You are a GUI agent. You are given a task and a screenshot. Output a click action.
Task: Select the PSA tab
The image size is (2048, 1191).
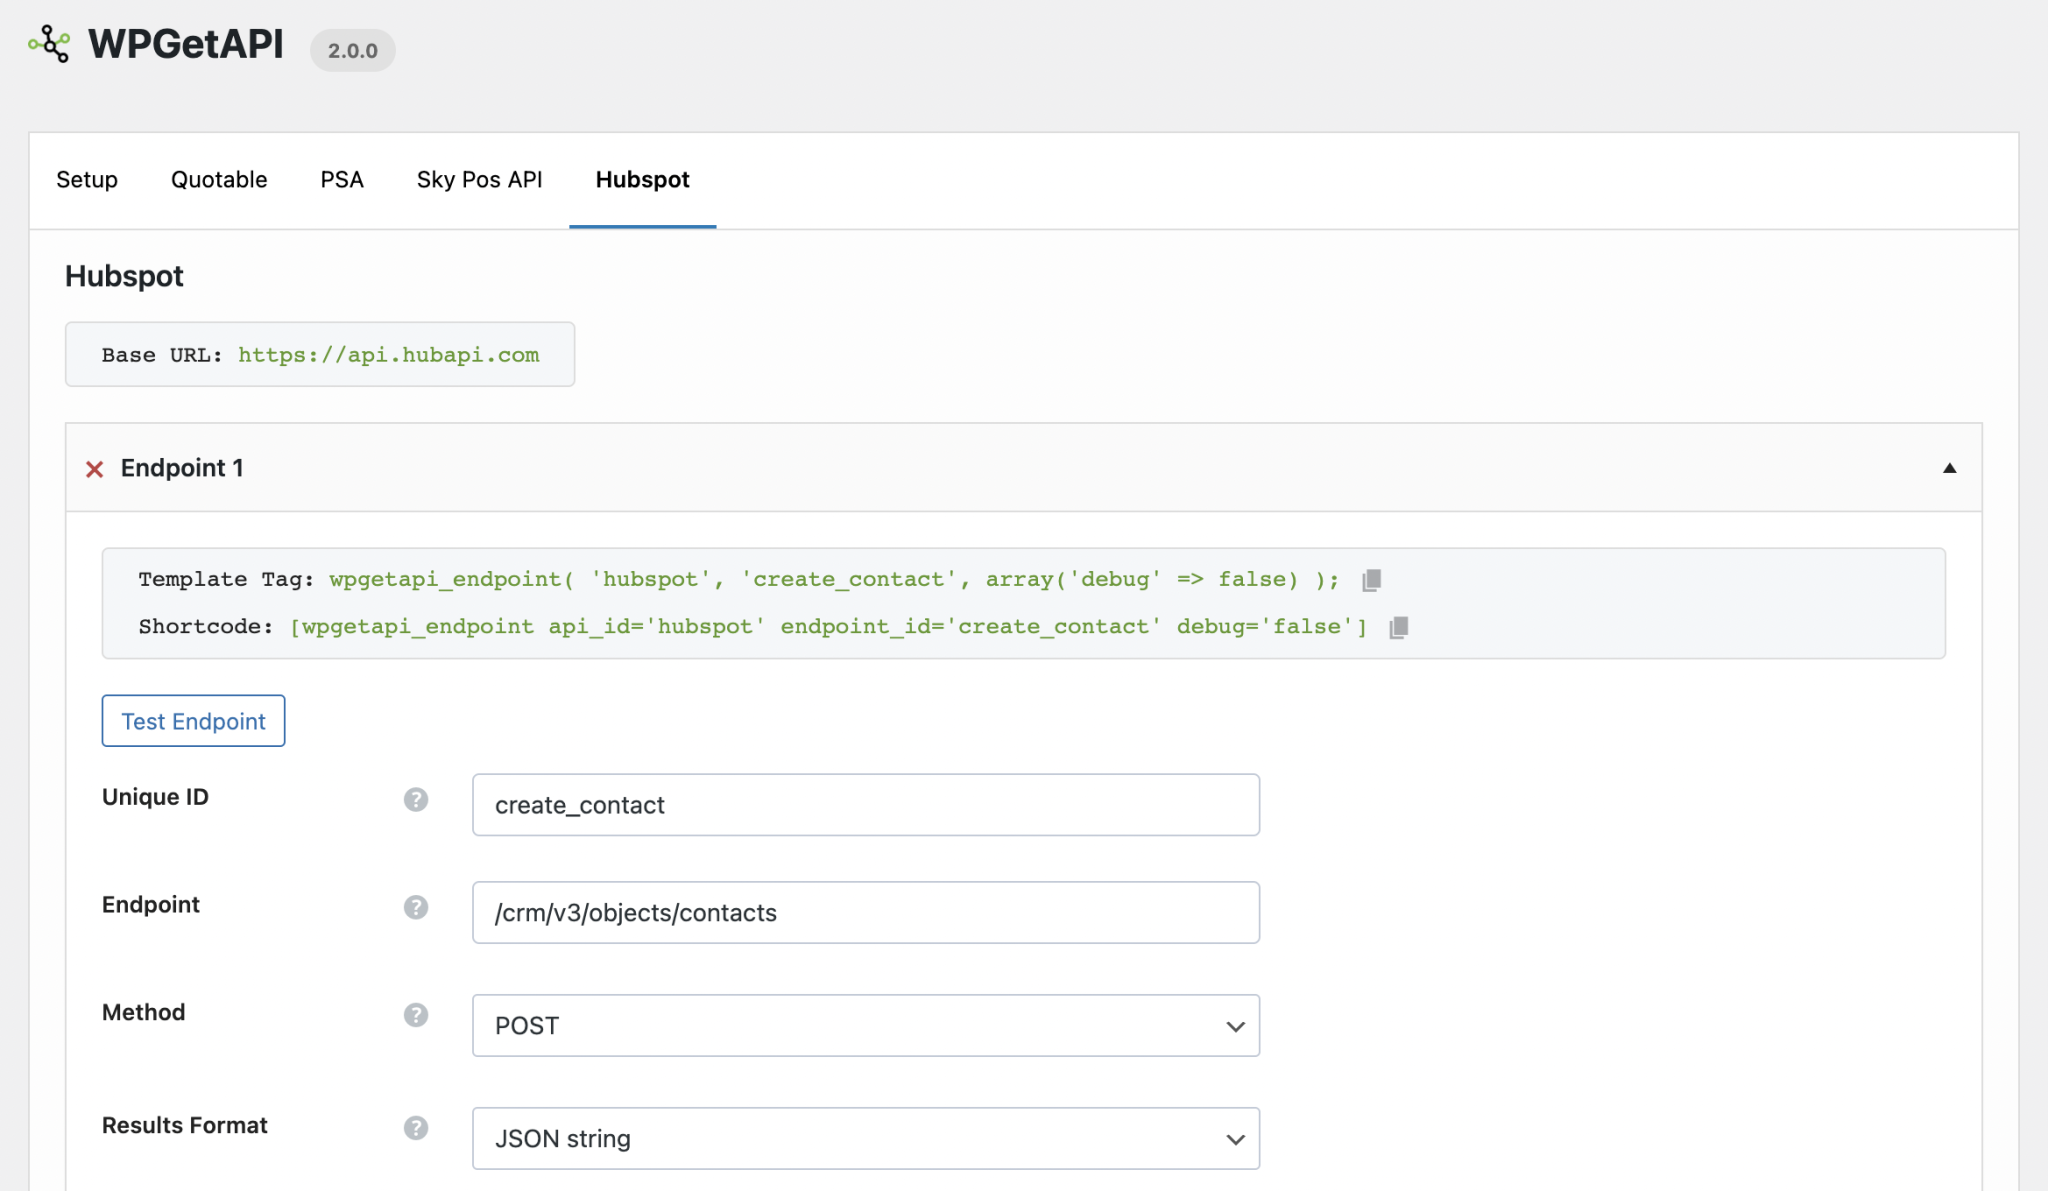point(341,180)
